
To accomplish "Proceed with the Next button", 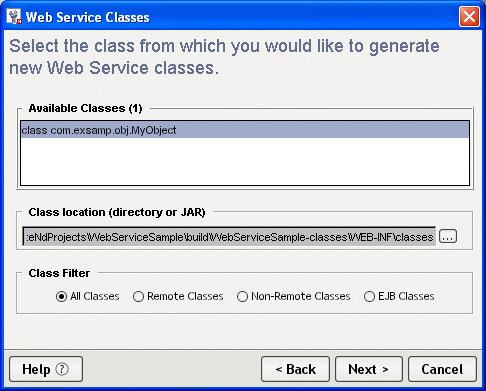I will (369, 369).
